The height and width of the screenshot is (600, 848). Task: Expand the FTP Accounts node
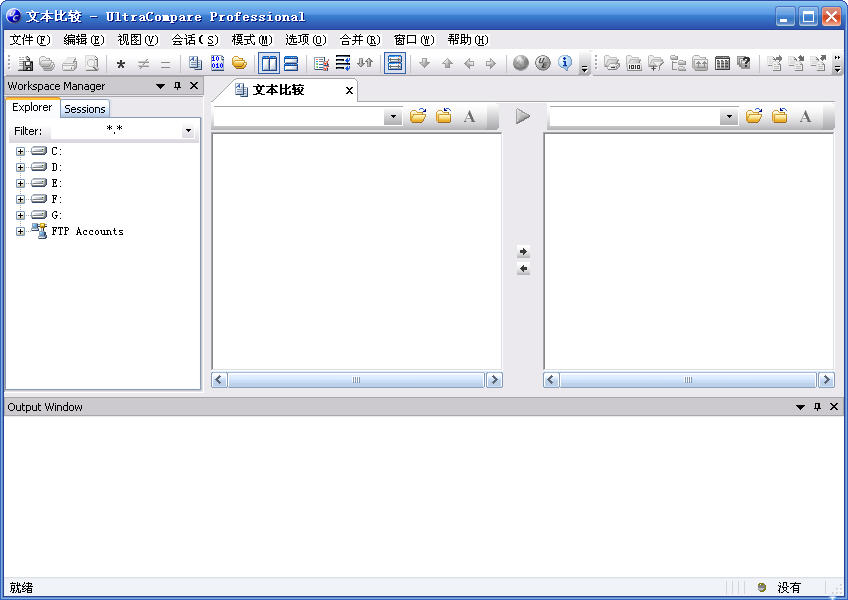(20, 232)
